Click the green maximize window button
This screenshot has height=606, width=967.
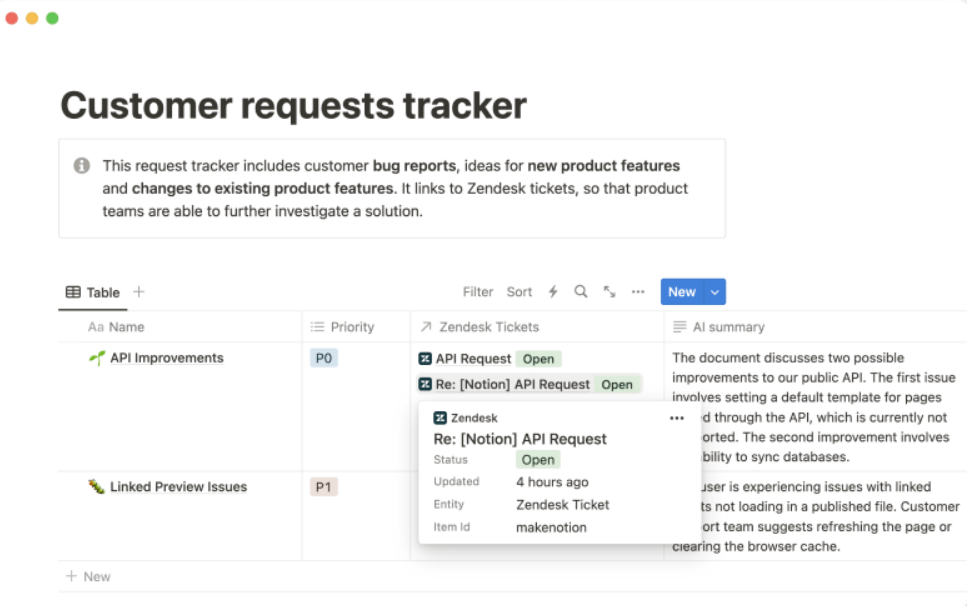click(x=52, y=18)
